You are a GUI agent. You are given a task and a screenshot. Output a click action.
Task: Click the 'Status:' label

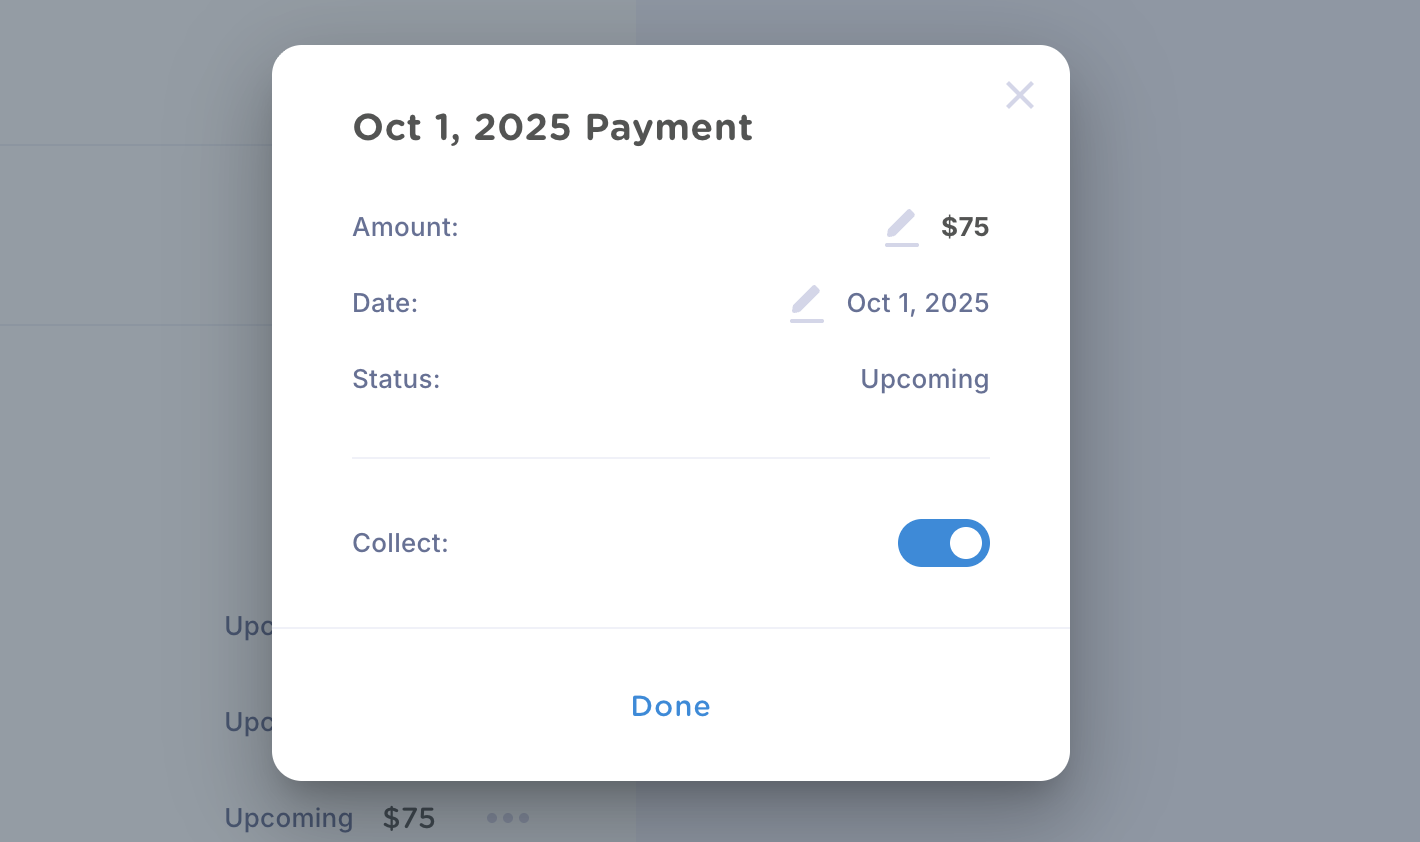point(396,379)
